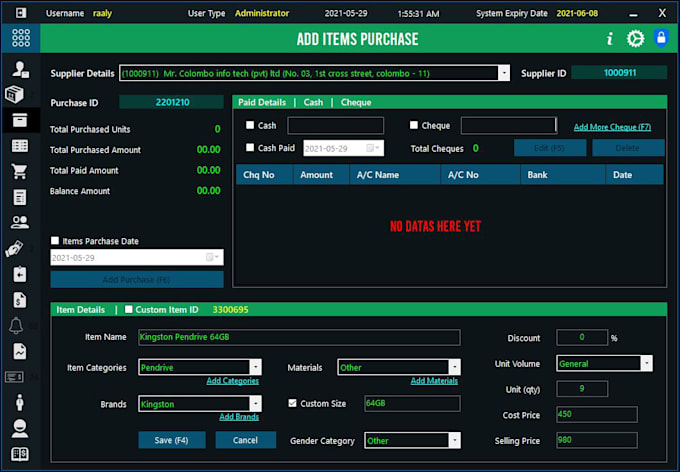
Task: Open the grid menu icon
Action: click(x=21, y=38)
